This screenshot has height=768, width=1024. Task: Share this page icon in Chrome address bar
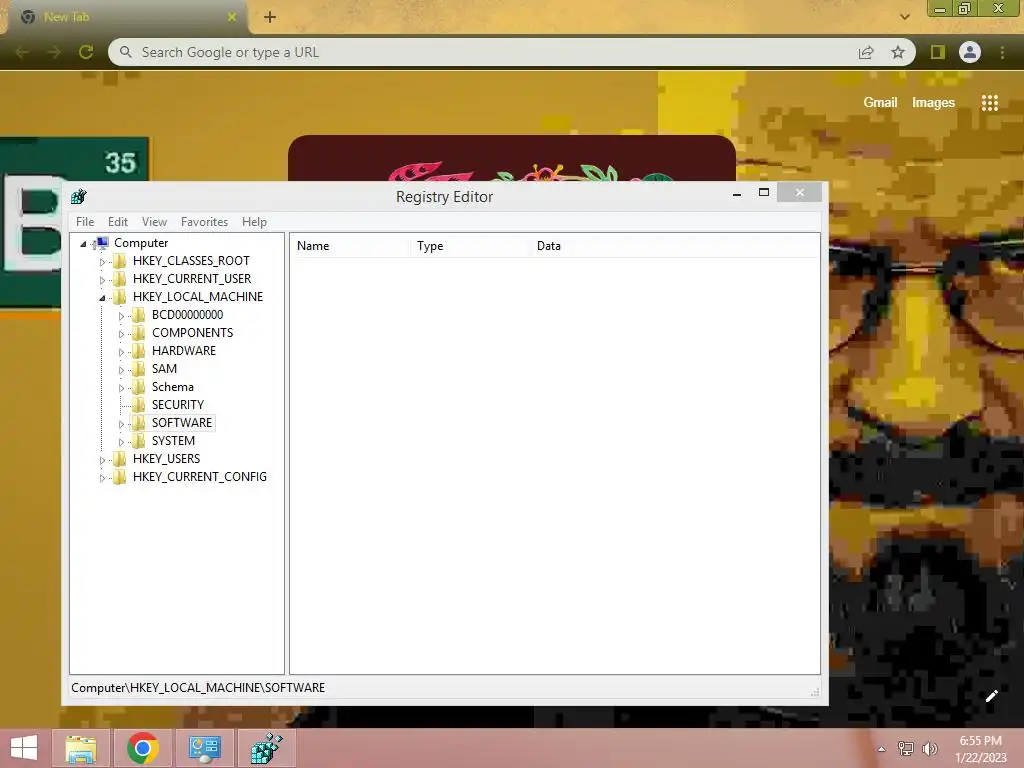(x=866, y=52)
